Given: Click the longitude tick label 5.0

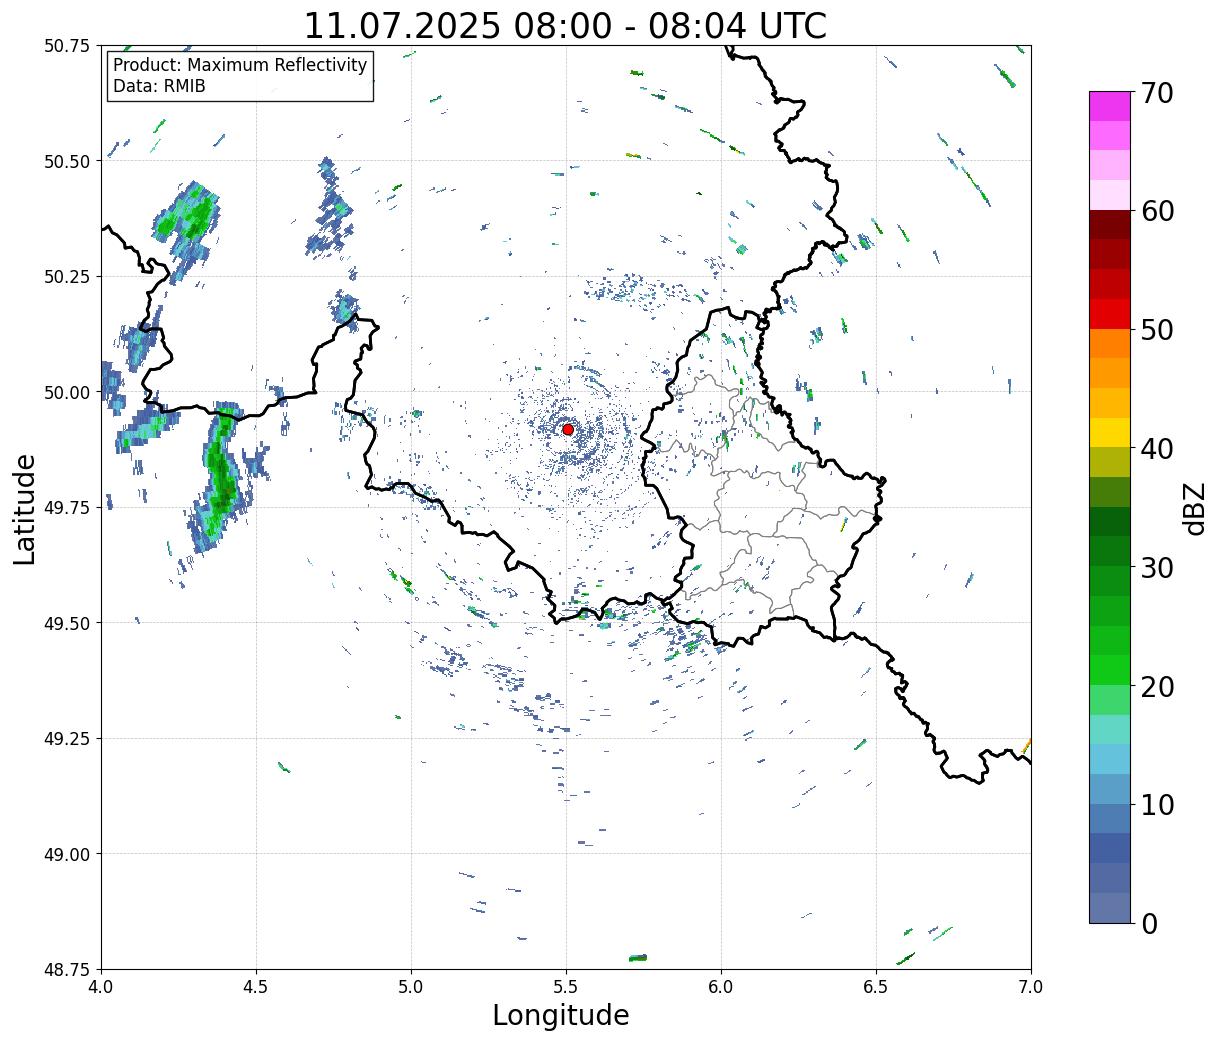Looking at the screenshot, I should click(411, 987).
